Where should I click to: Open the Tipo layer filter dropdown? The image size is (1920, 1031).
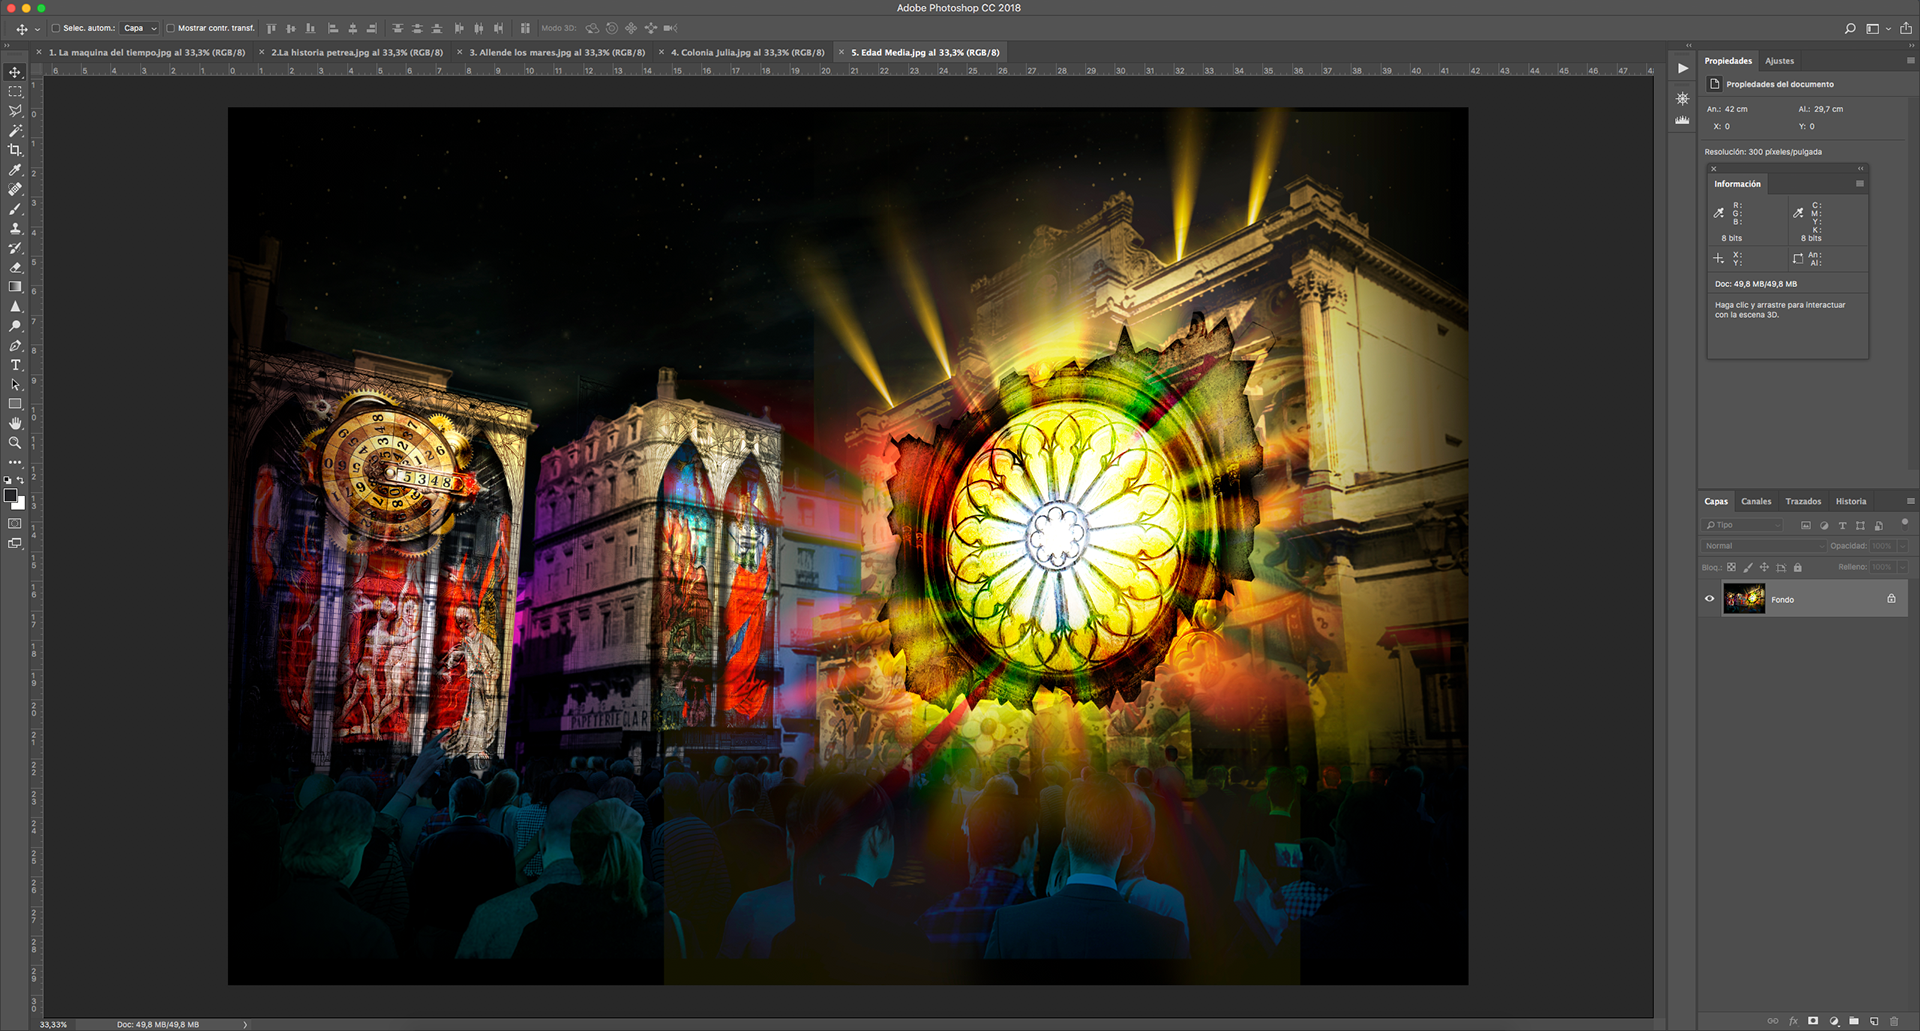point(1743,525)
